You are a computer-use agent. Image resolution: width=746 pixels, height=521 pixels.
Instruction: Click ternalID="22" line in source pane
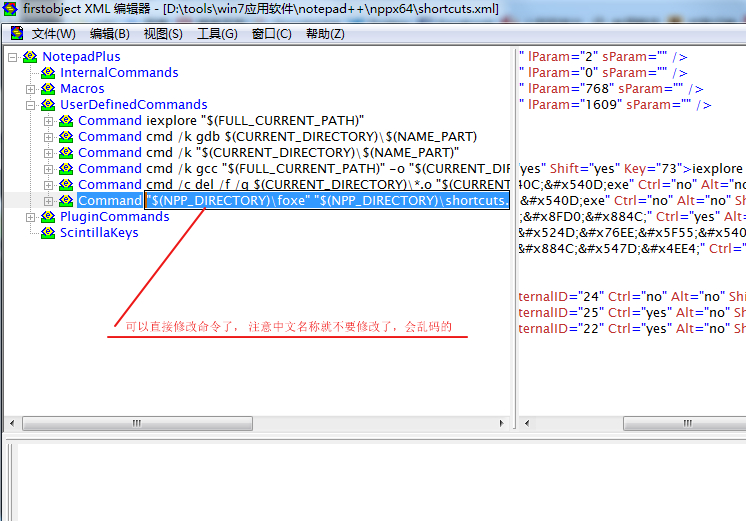click(x=632, y=329)
